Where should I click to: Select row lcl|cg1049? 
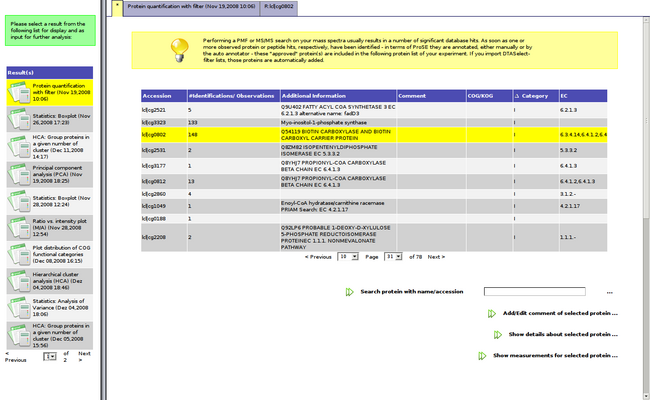pyautogui.click(x=374, y=206)
